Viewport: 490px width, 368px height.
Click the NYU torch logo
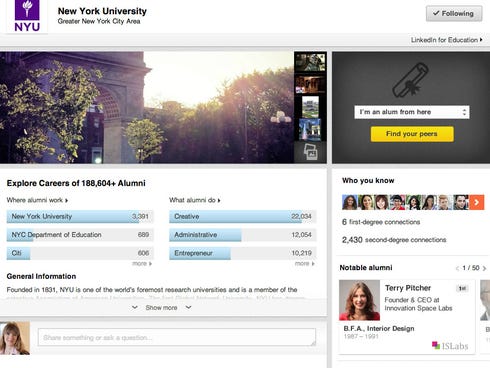point(27,16)
